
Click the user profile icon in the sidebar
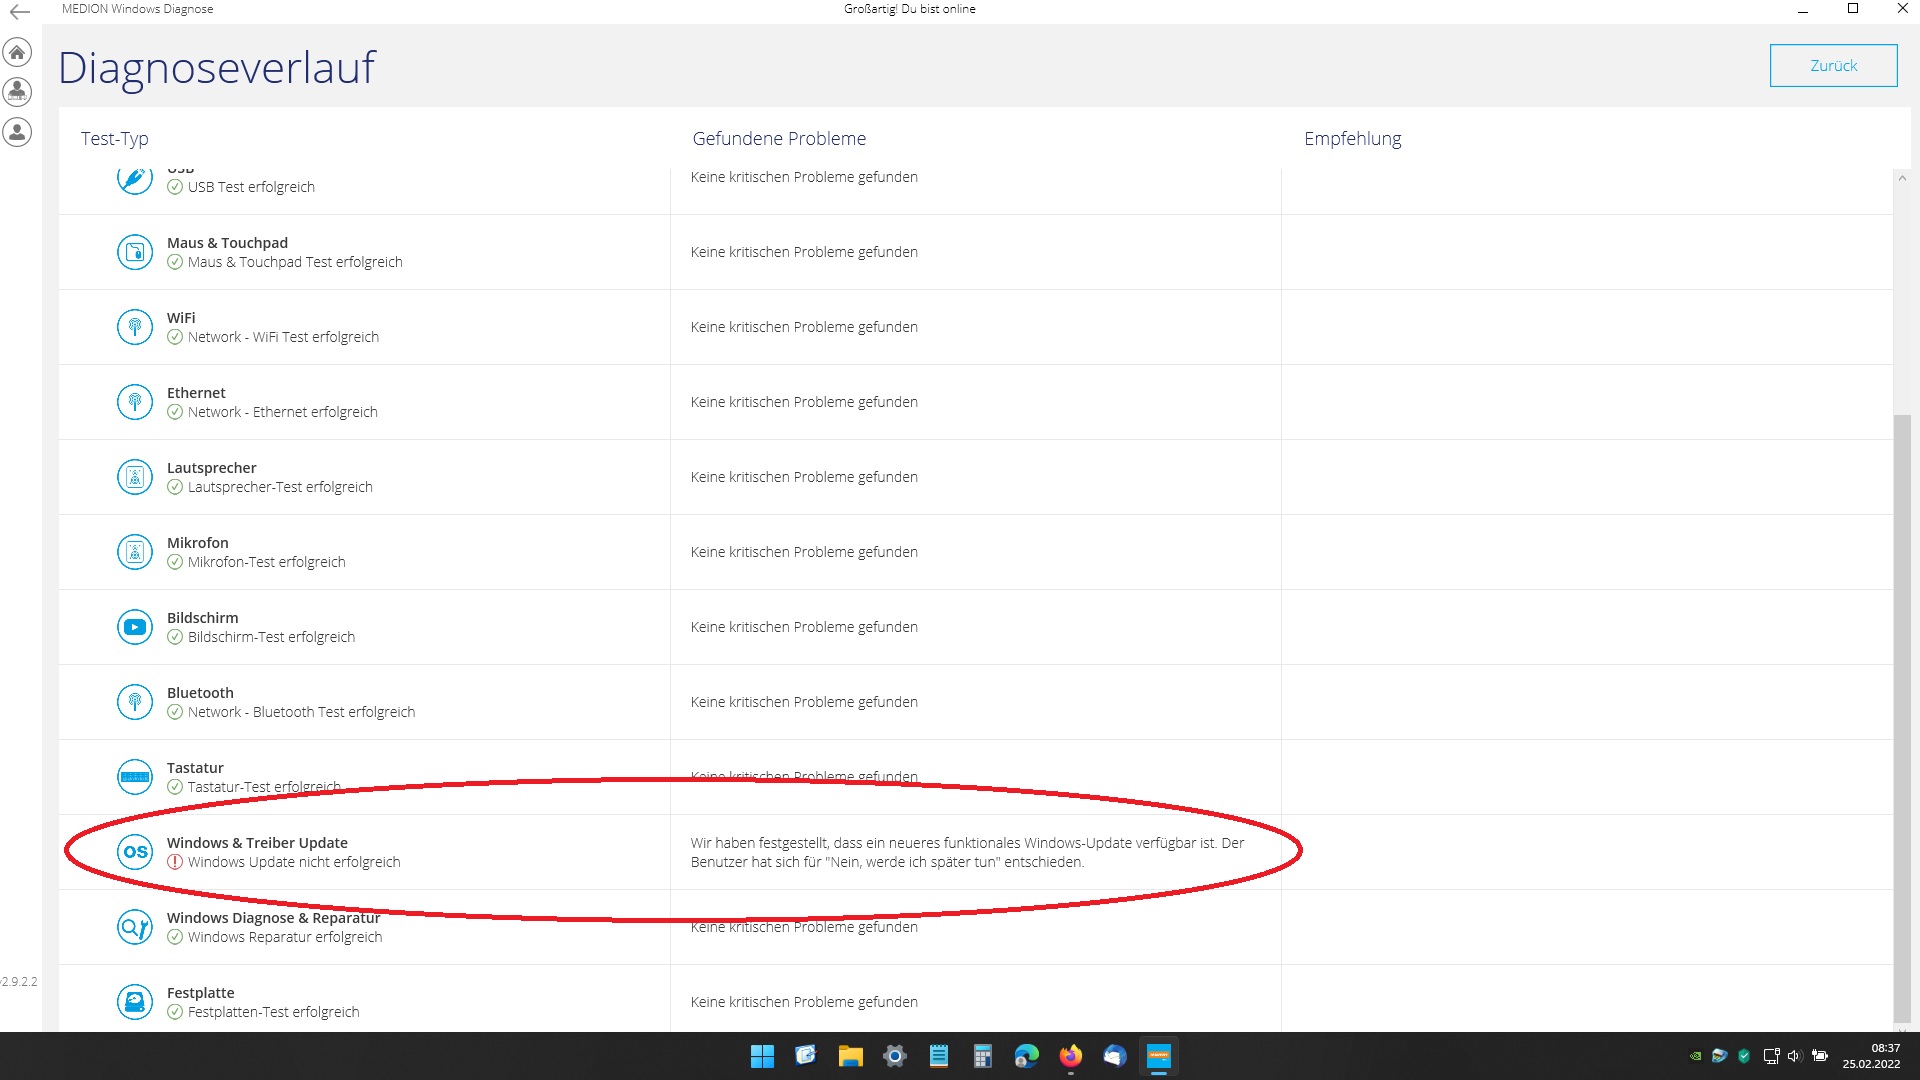(x=17, y=131)
